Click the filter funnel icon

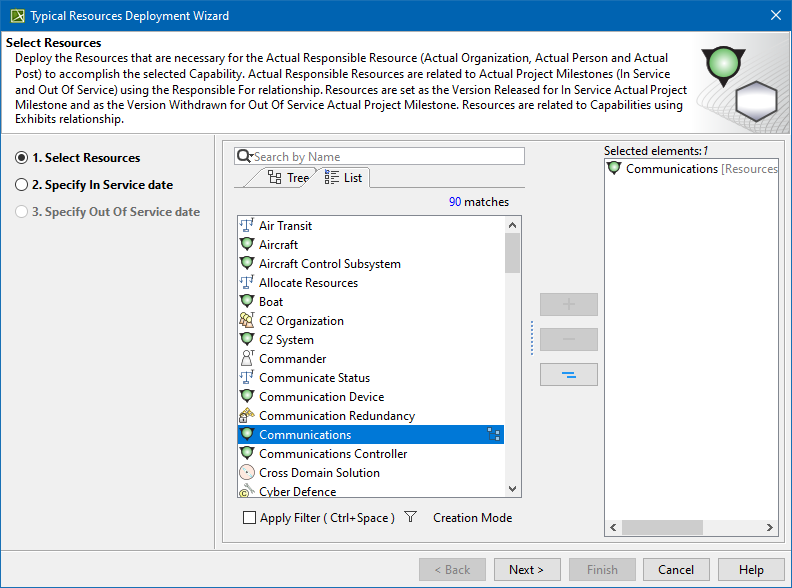[410, 518]
